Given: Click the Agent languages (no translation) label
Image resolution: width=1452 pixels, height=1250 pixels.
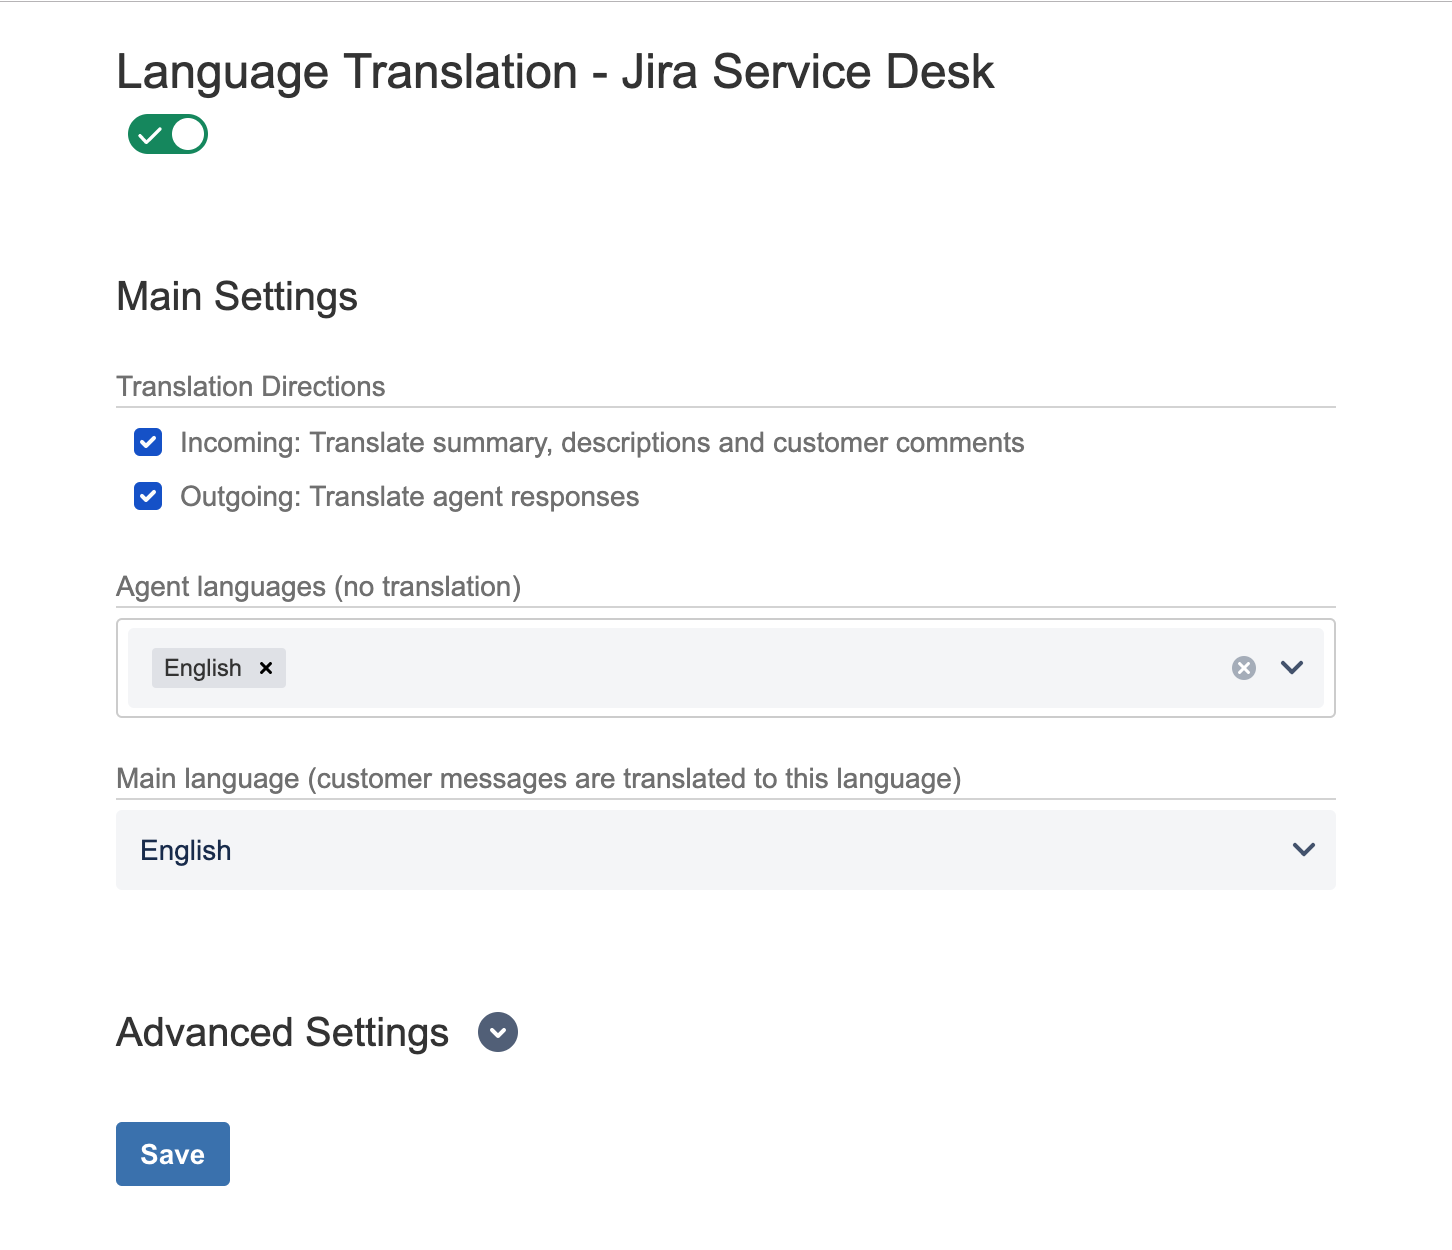Looking at the screenshot, I should pyautogui.click(x=319, y=586).
